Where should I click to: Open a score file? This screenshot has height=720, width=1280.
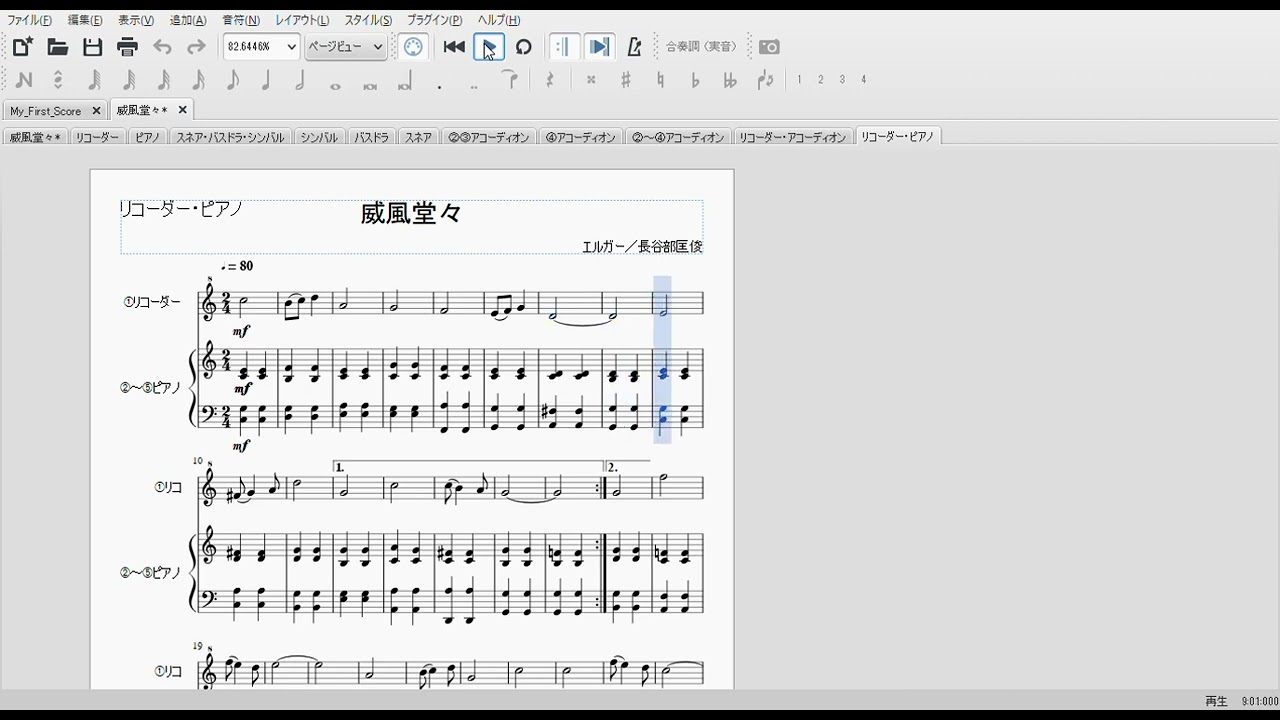point(58,47)
